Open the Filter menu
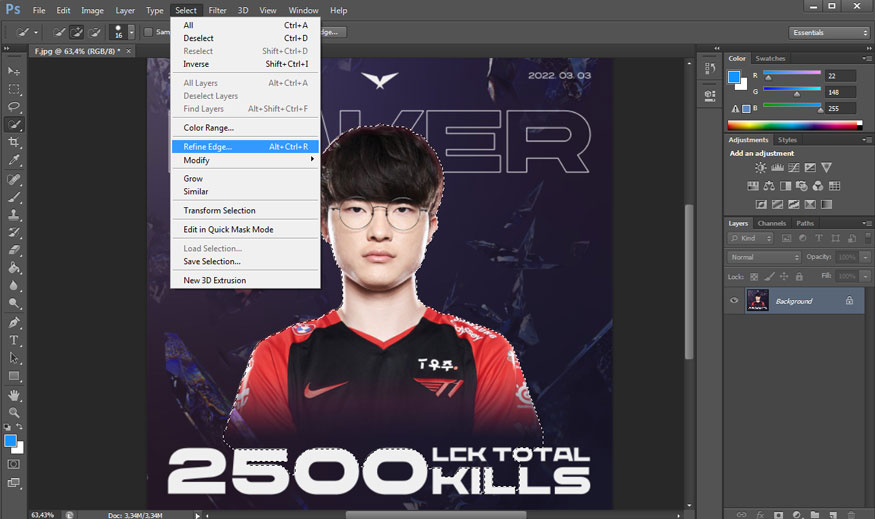This screenshot has width=875, height=519. tap(217, 10)
